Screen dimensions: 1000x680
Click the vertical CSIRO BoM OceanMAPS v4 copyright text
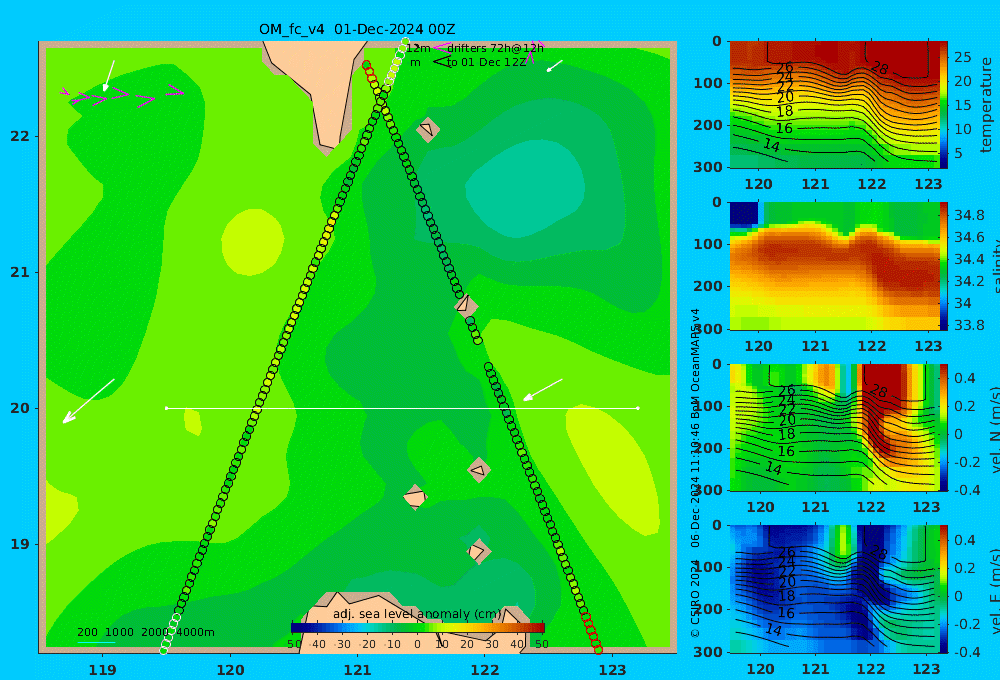695,473
